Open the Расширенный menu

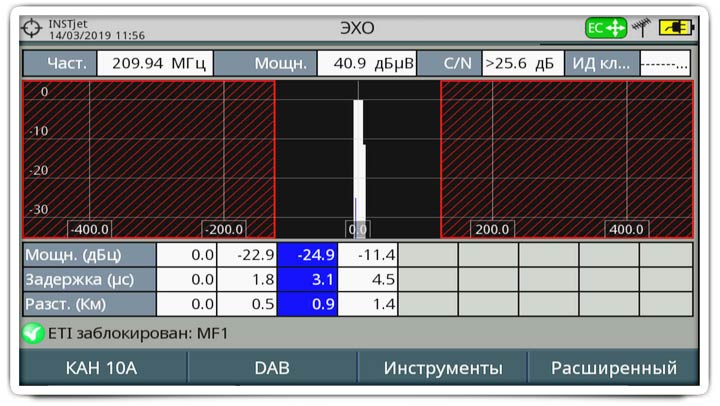(x=613, y=368)
